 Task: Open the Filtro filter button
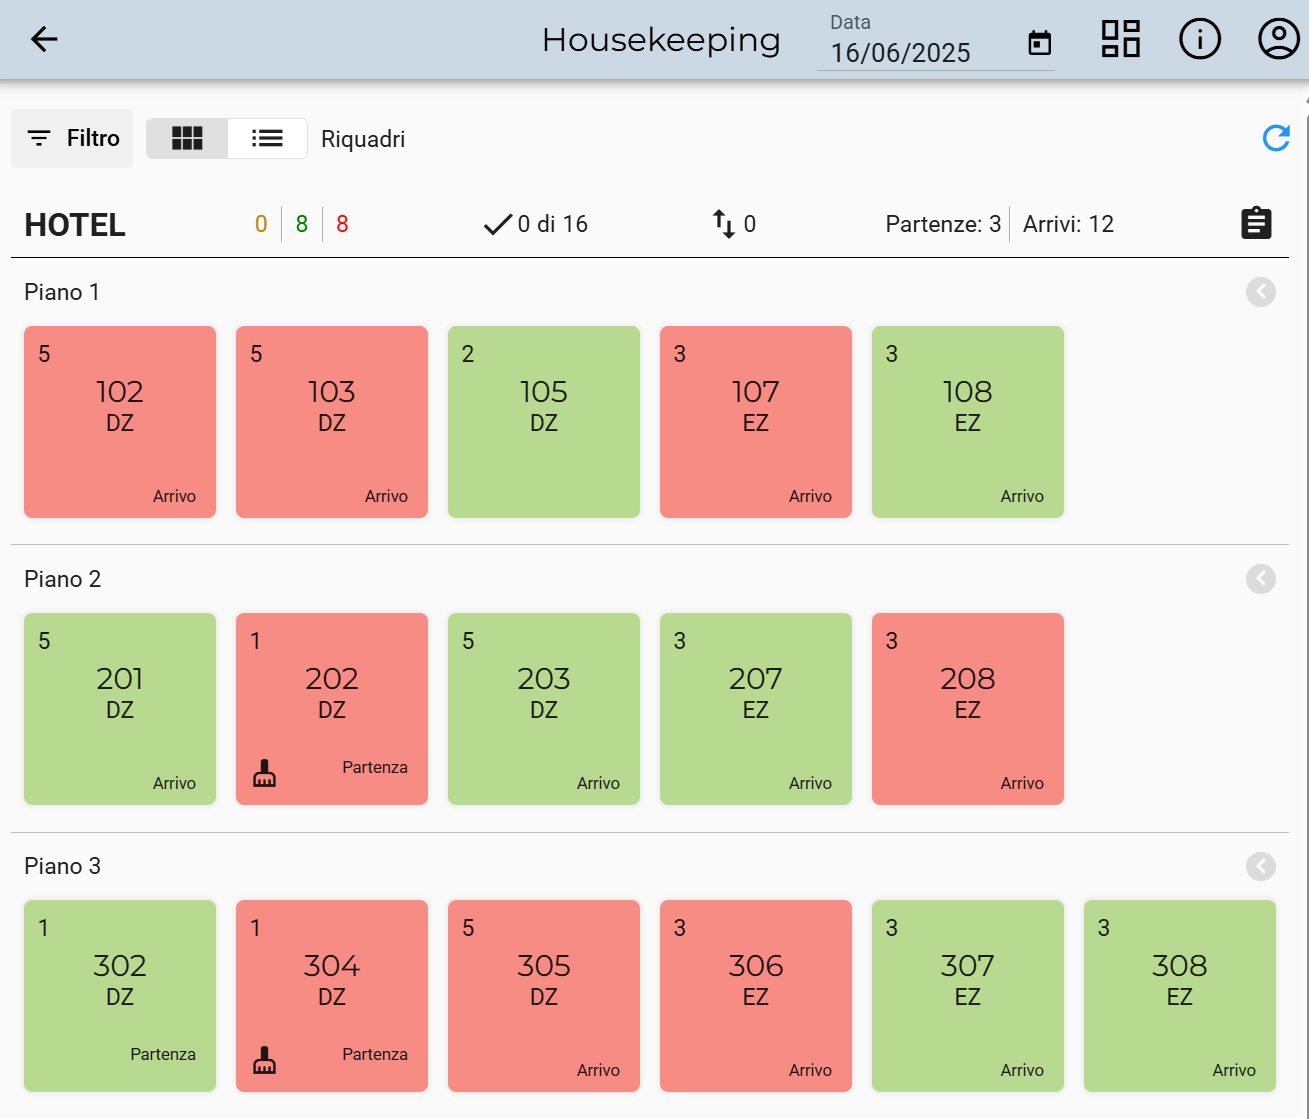[72, 138]
